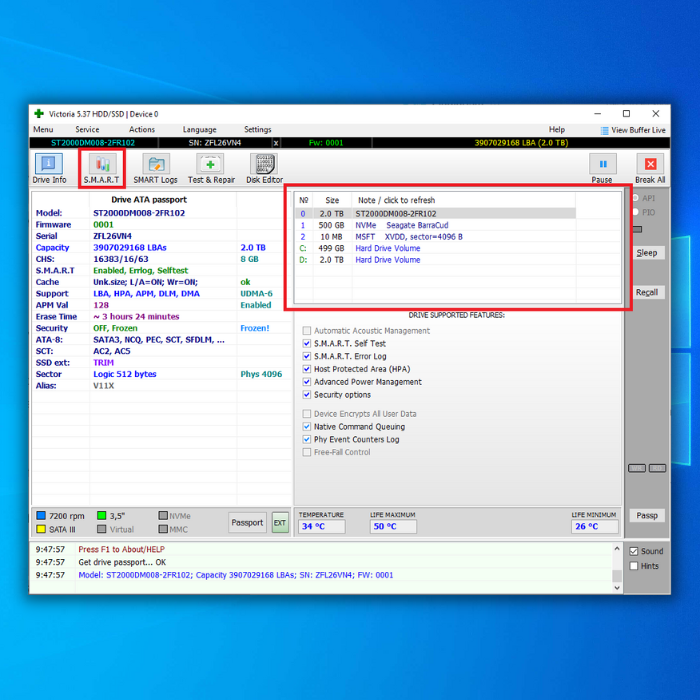Viewport: 700px width, 700px height.
Task: Click the Passport button
Action: (247, 523)
